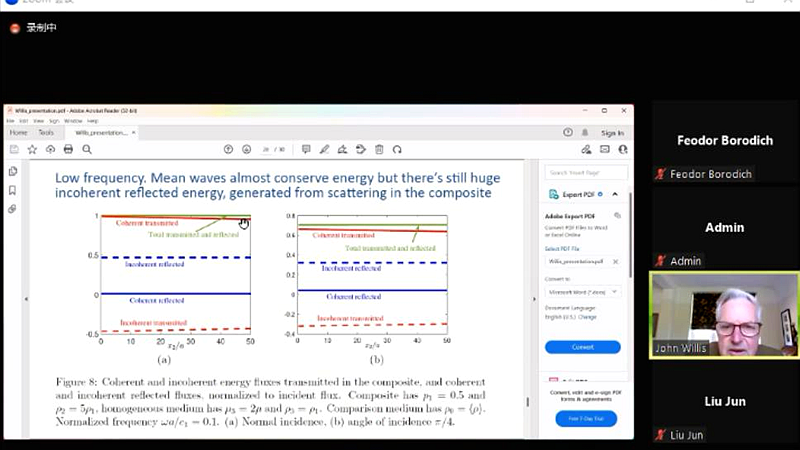Bookmark the file with the star icon
The width and height of the screenshot is (800, 450).
coord(32,149)
